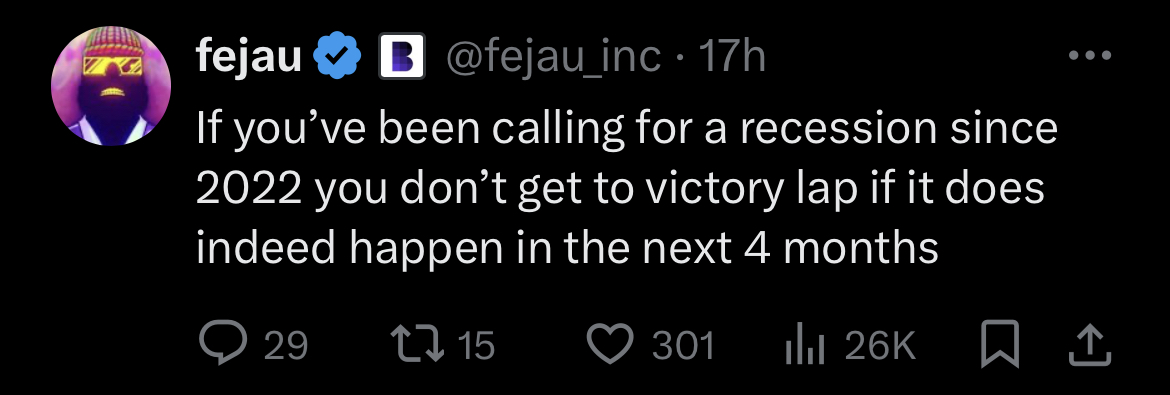Open the B affiliate badge icon
Image resolution: width=1170 pixels, height=395 pixels.
click(401, 57)
